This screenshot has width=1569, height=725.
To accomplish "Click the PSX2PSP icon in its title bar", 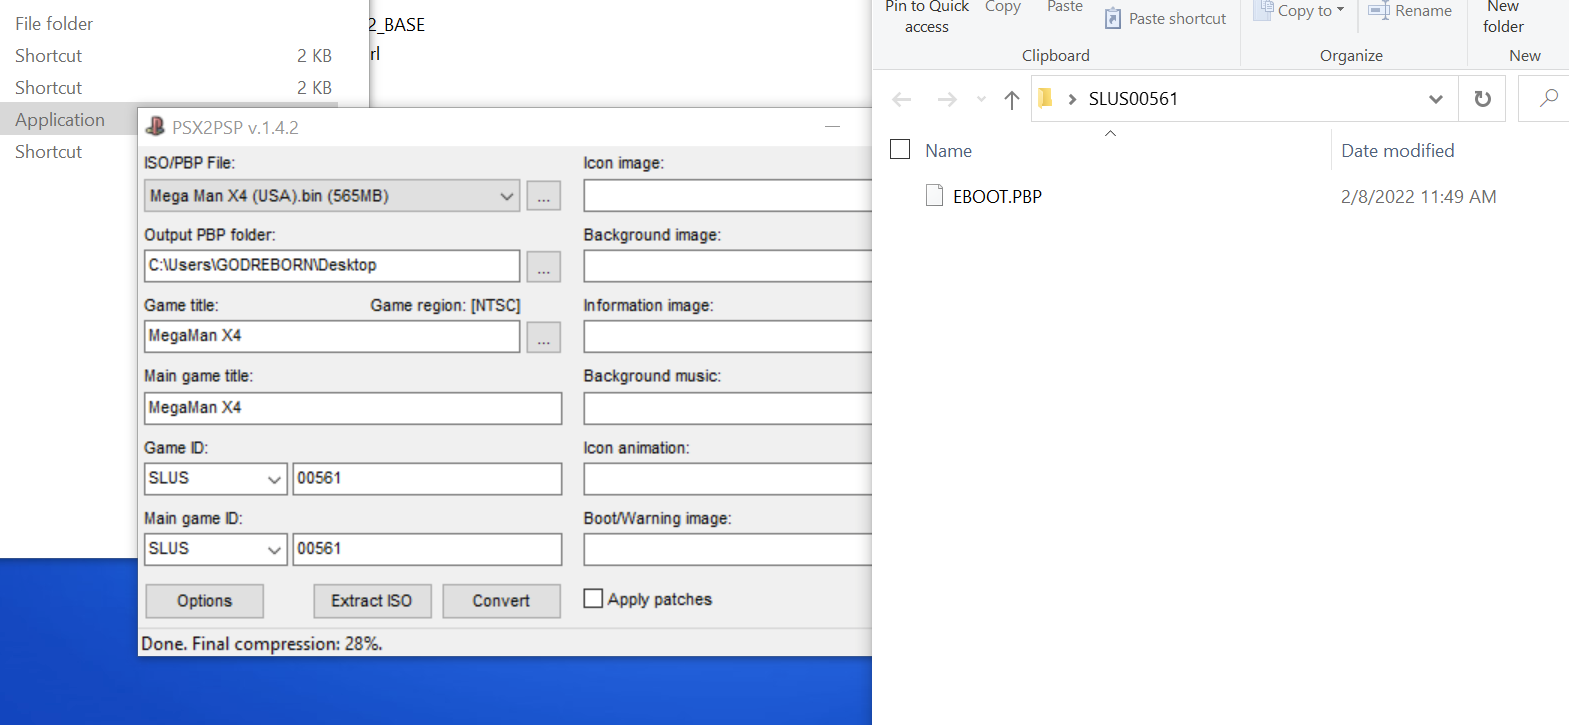I will 155,127.
